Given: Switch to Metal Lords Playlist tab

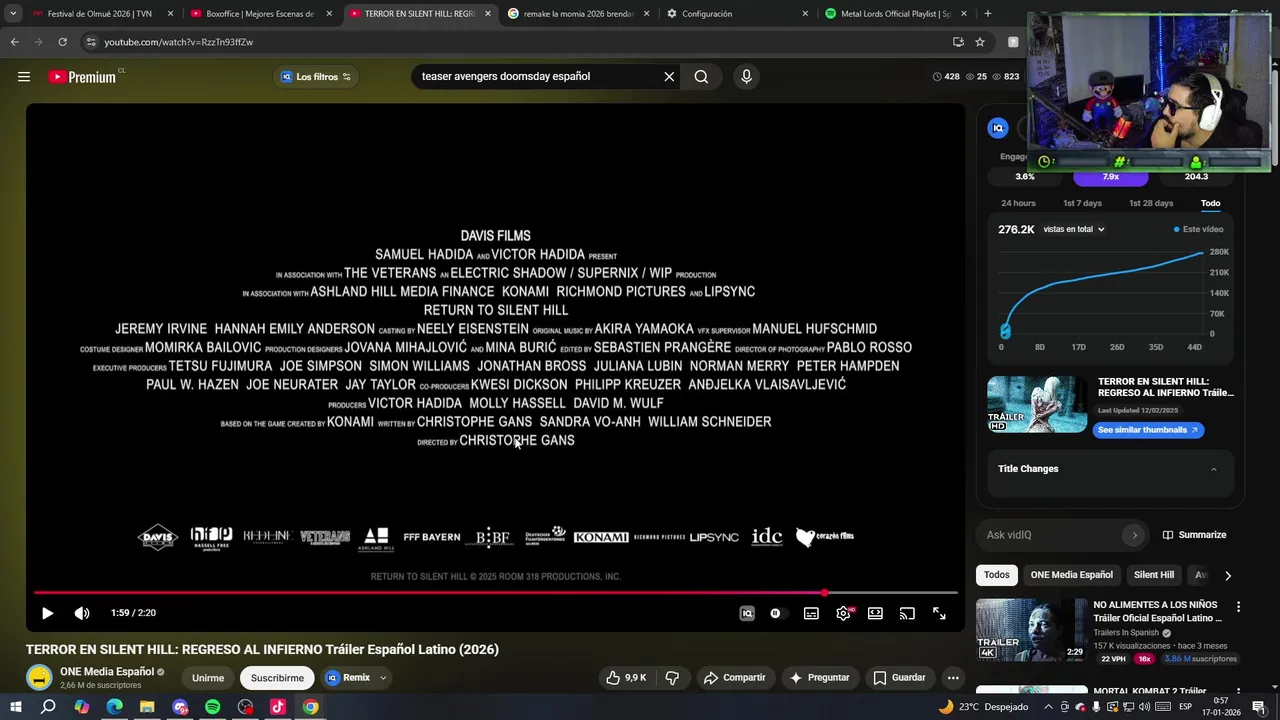Looking at the screenshot, I should (895, 14).
